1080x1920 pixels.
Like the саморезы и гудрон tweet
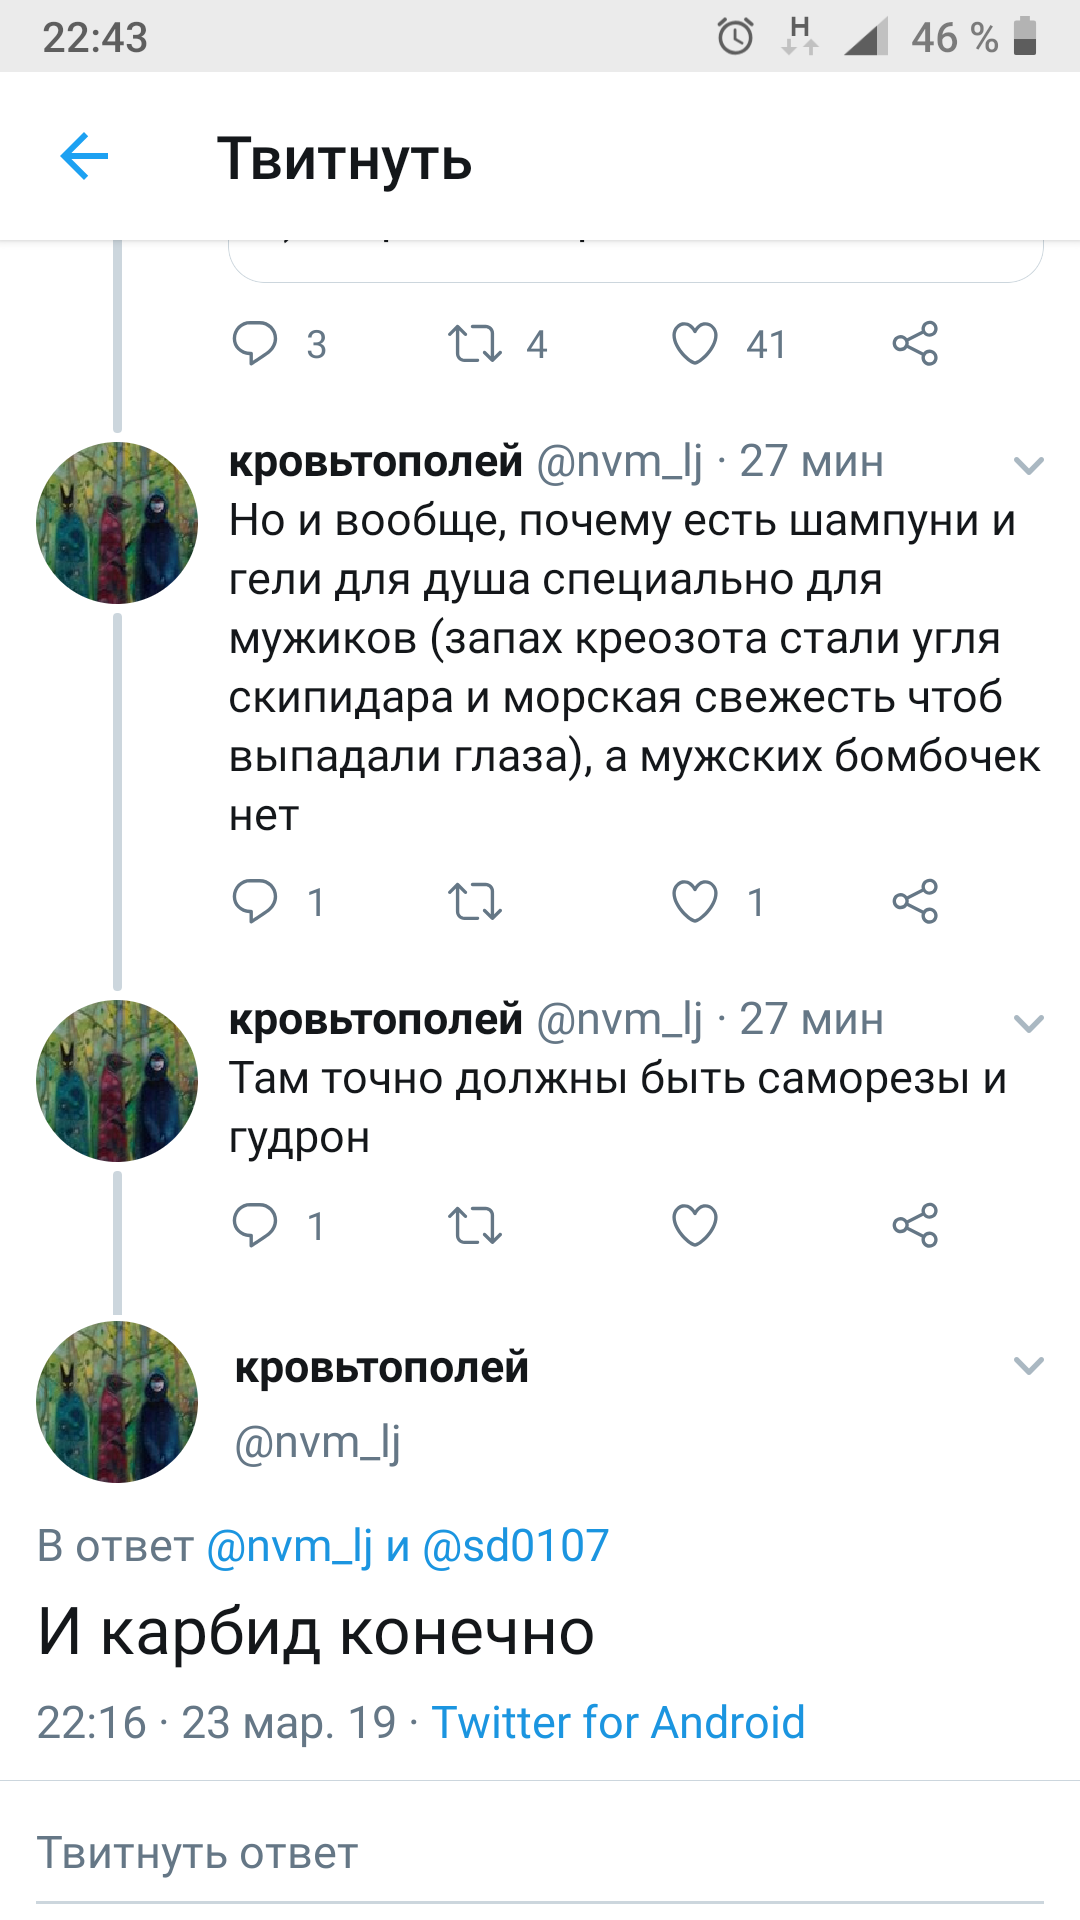click(x=695, y=1225)
